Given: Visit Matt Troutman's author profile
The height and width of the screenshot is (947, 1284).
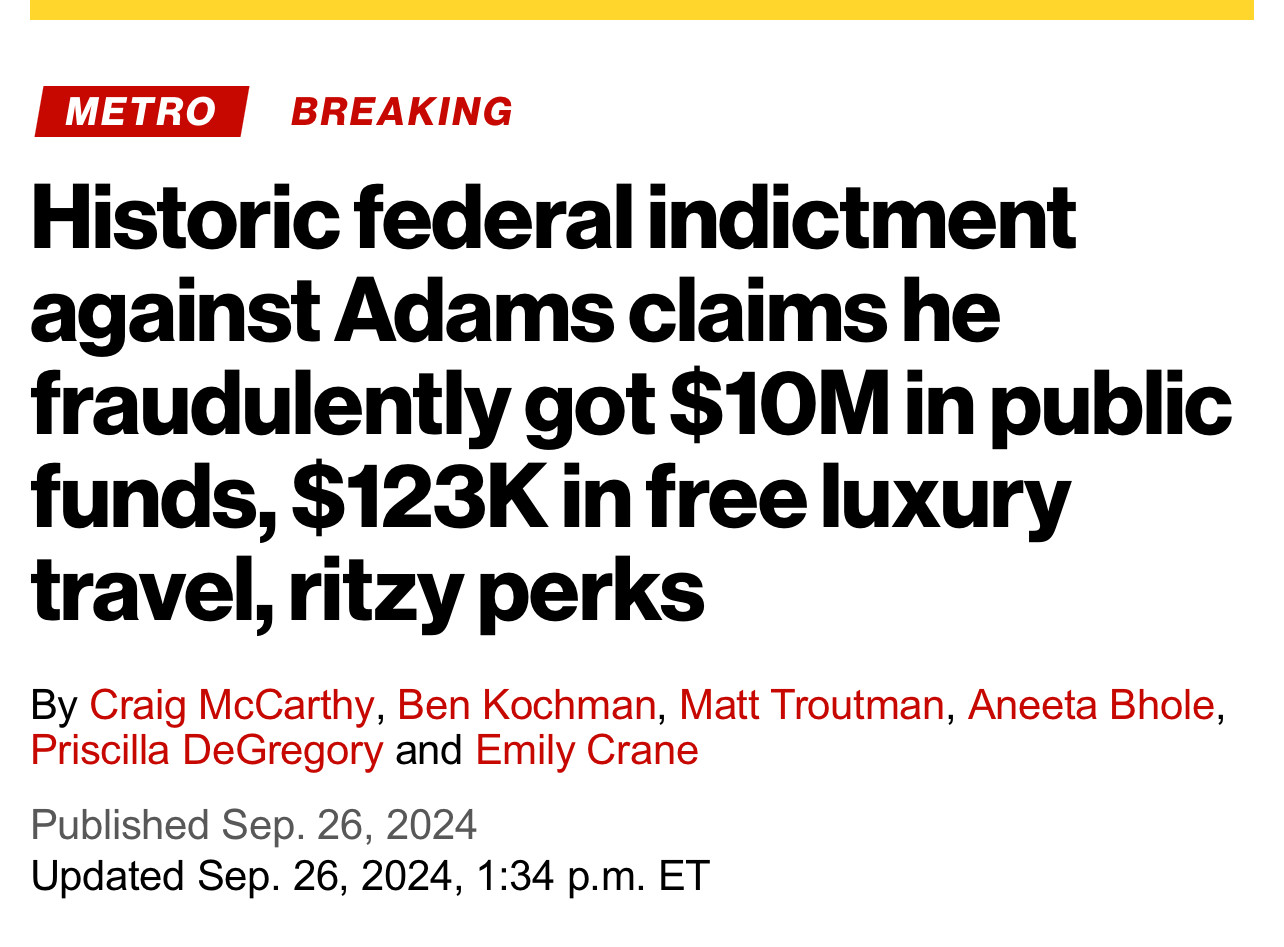Looking at the screenshot, I should click(x=811, y=706).
